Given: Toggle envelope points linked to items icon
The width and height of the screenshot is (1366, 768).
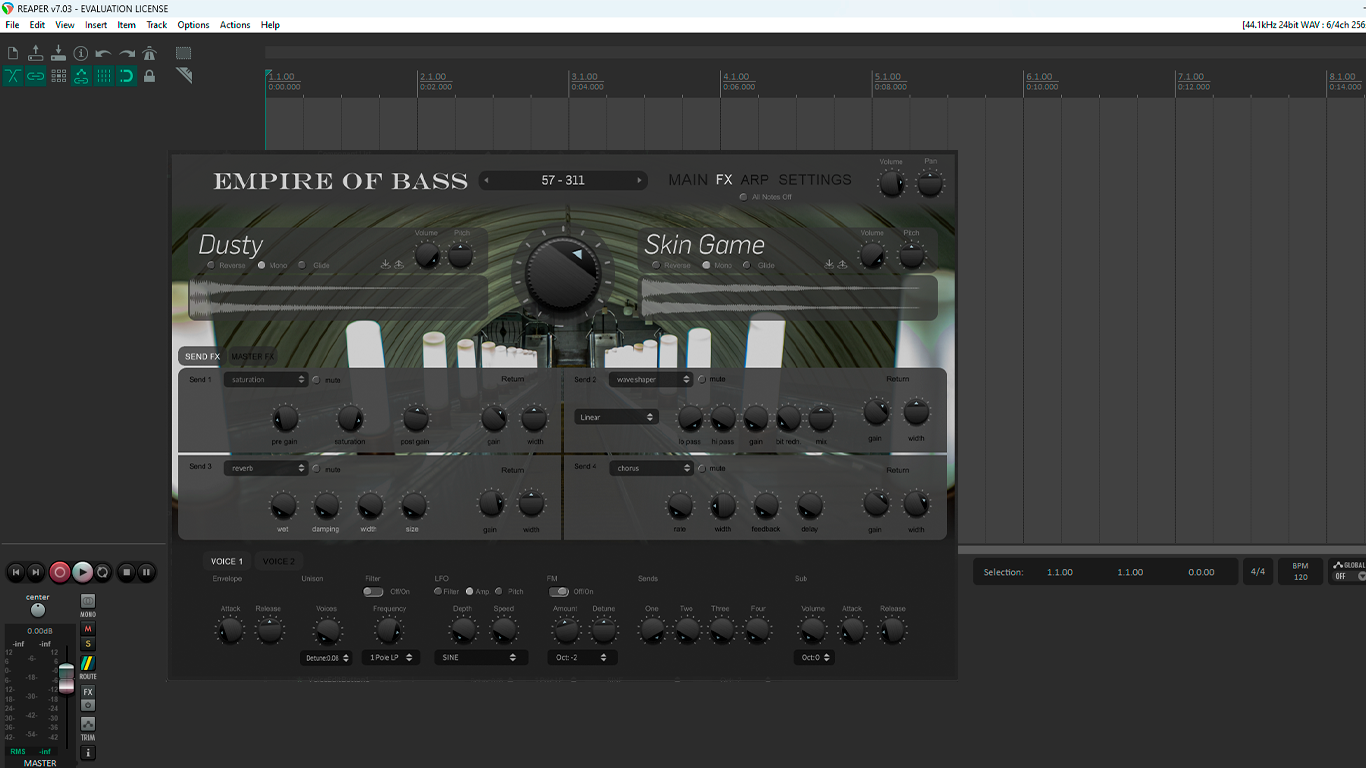Looking at the screenshot, I should pyautogui.click(x=81, y=76).
